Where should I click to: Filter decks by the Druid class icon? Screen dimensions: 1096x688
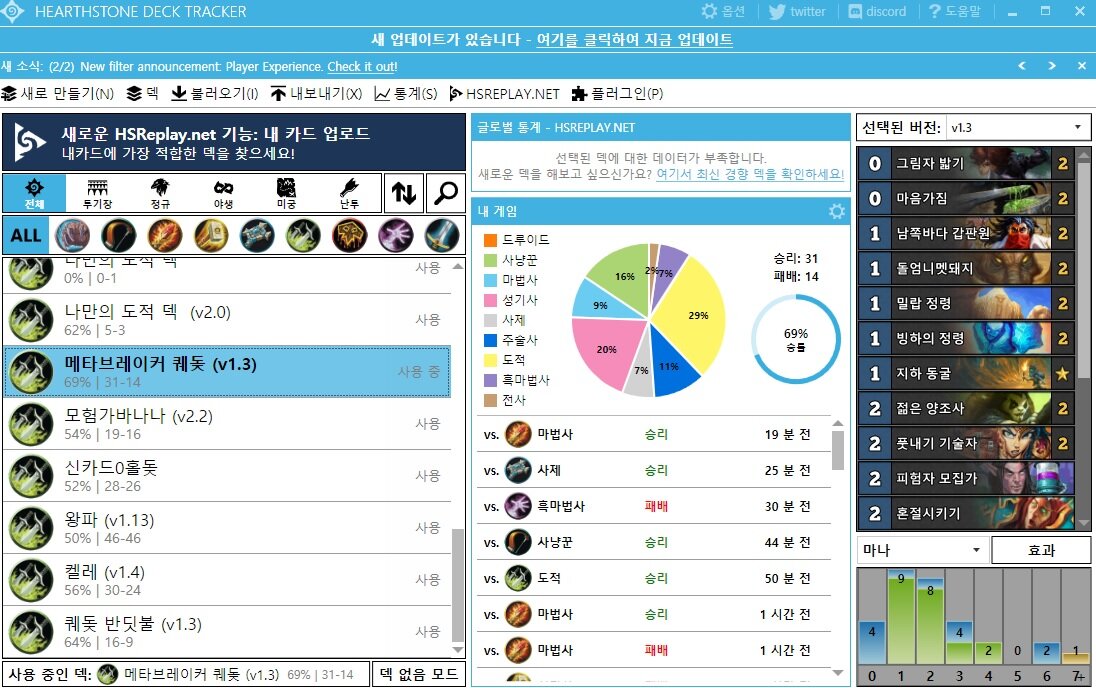(73, 235)
